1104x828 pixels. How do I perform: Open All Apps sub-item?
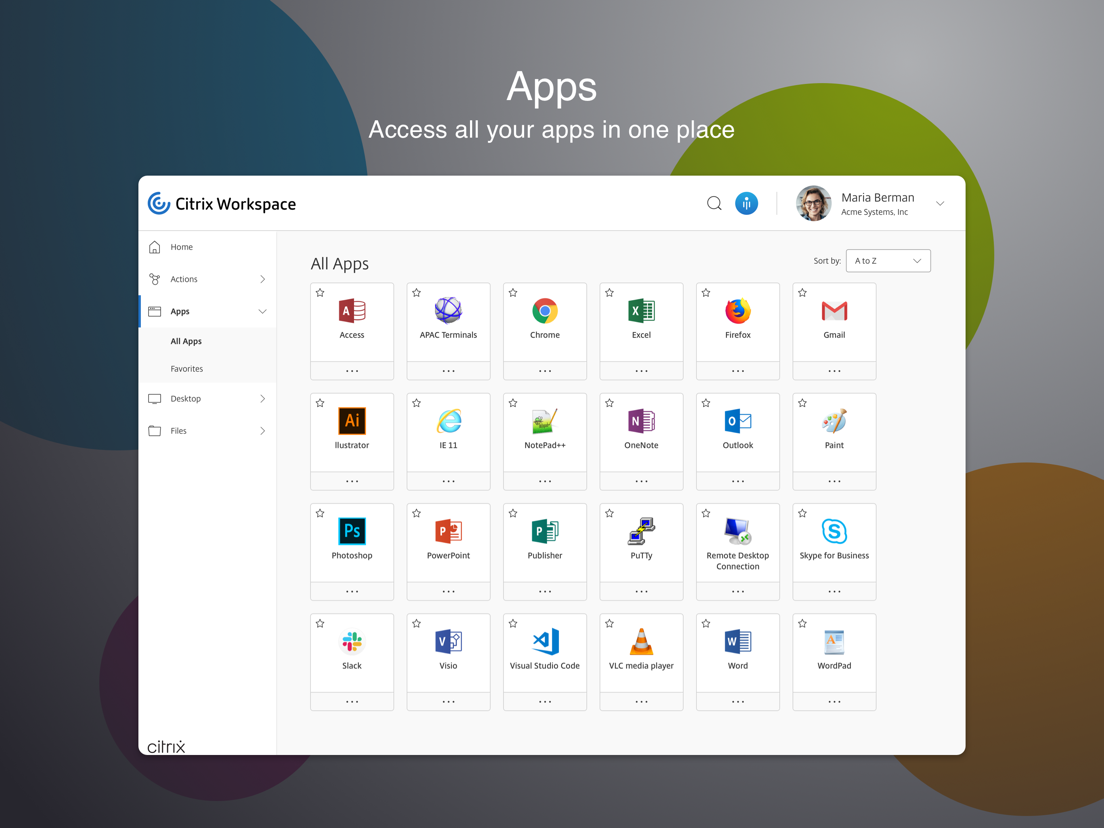[186, 341]
